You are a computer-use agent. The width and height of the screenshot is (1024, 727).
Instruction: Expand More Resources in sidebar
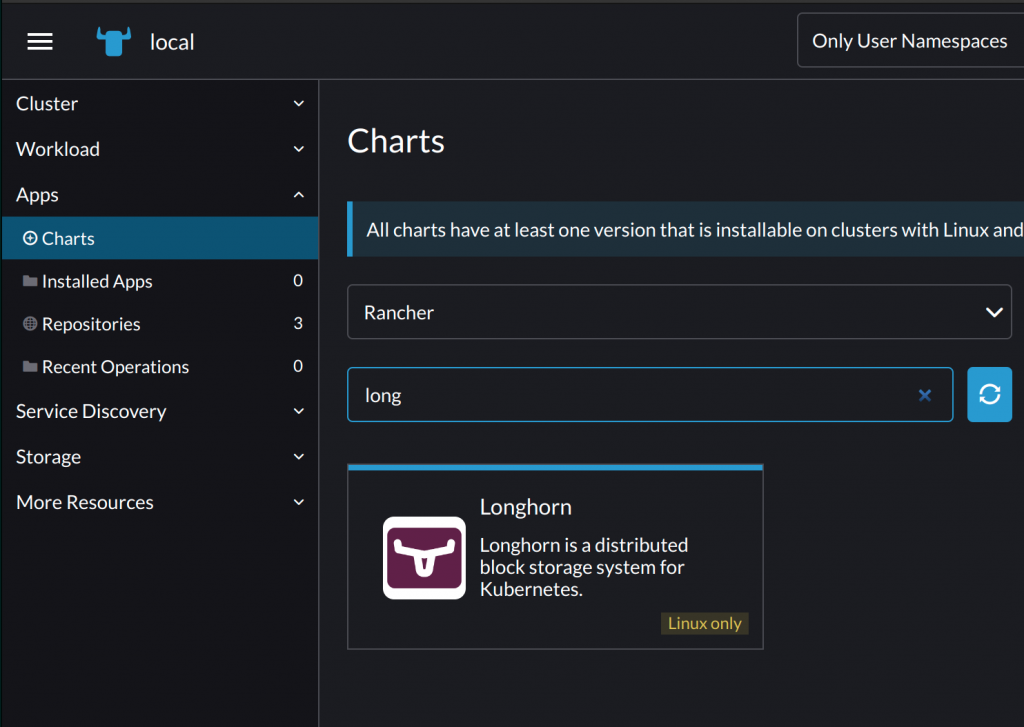point(298,502)
